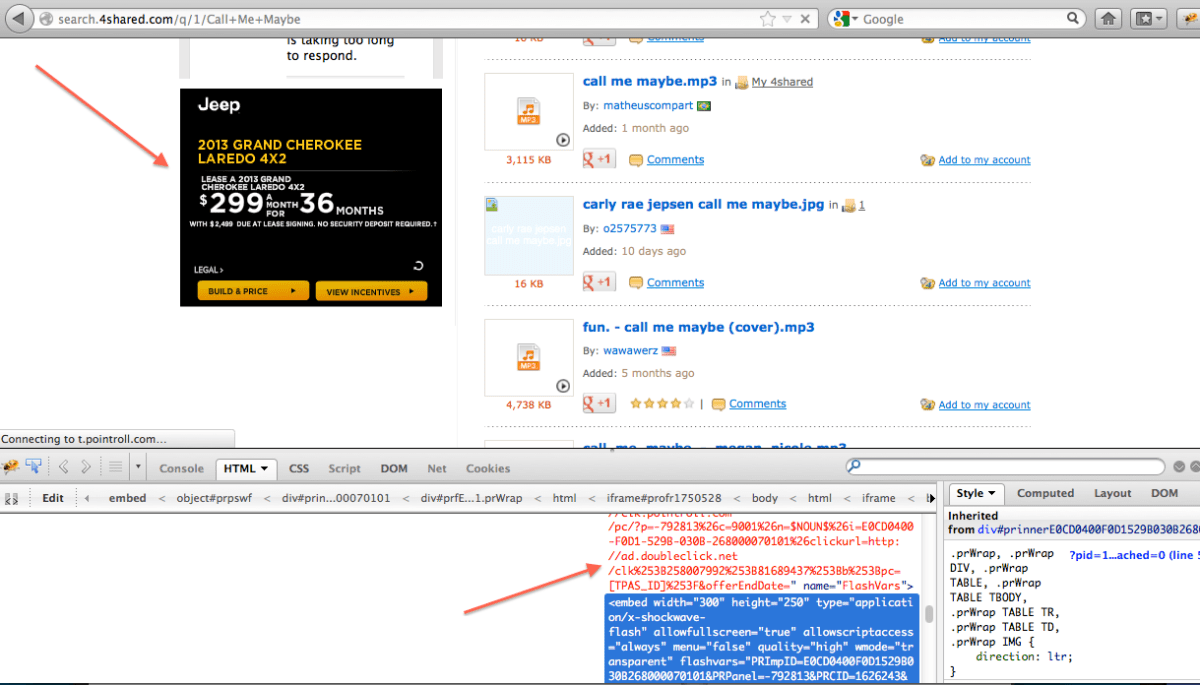Click View Incentives on the Jeep ad
The image size is (1200, 685).
coord(371,291)
